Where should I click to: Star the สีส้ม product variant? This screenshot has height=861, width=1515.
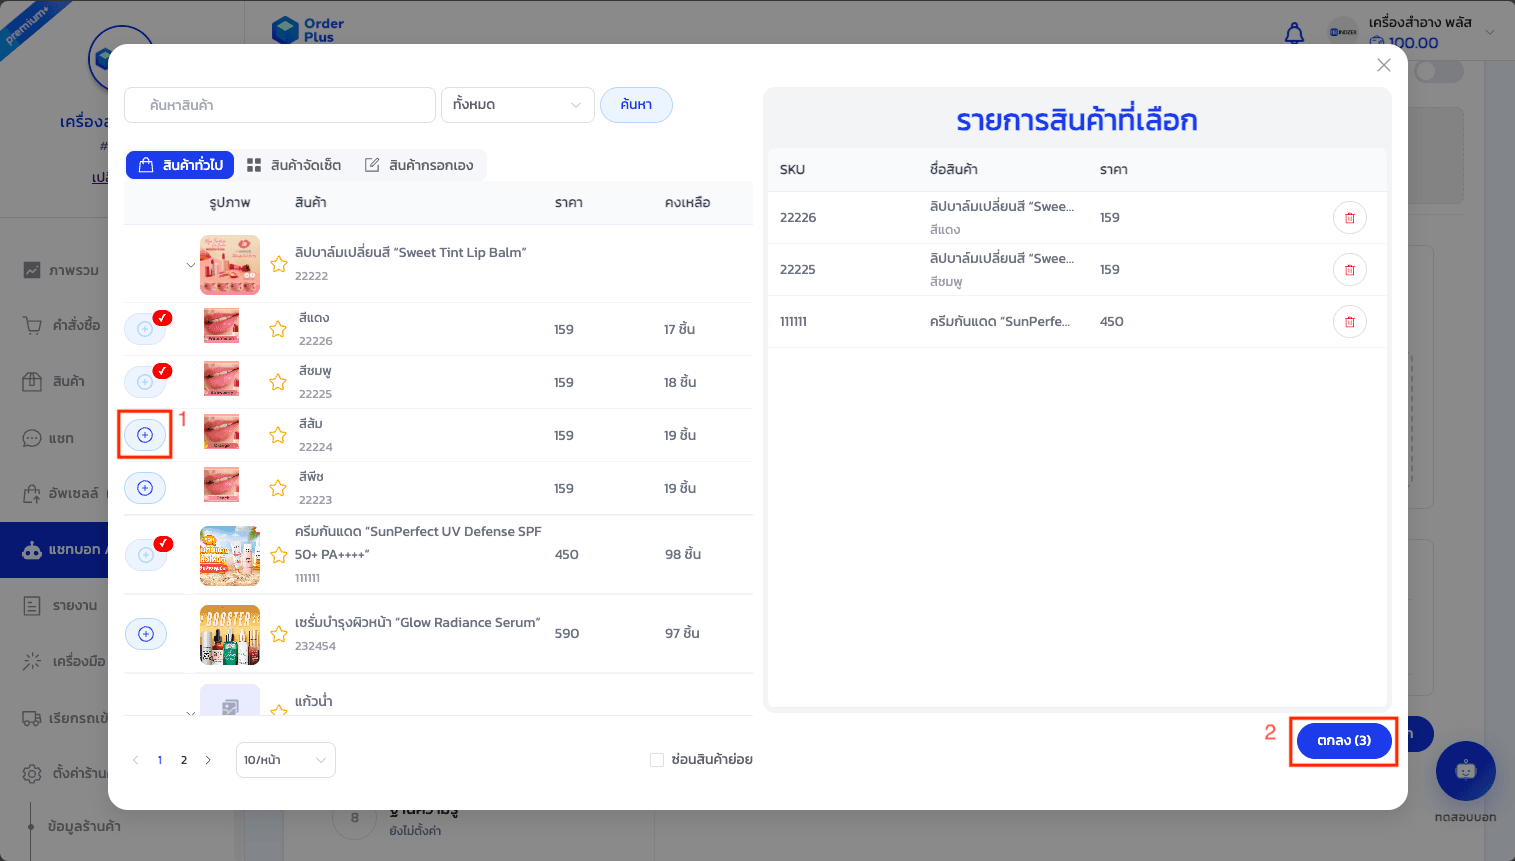[x=278, y=434]
